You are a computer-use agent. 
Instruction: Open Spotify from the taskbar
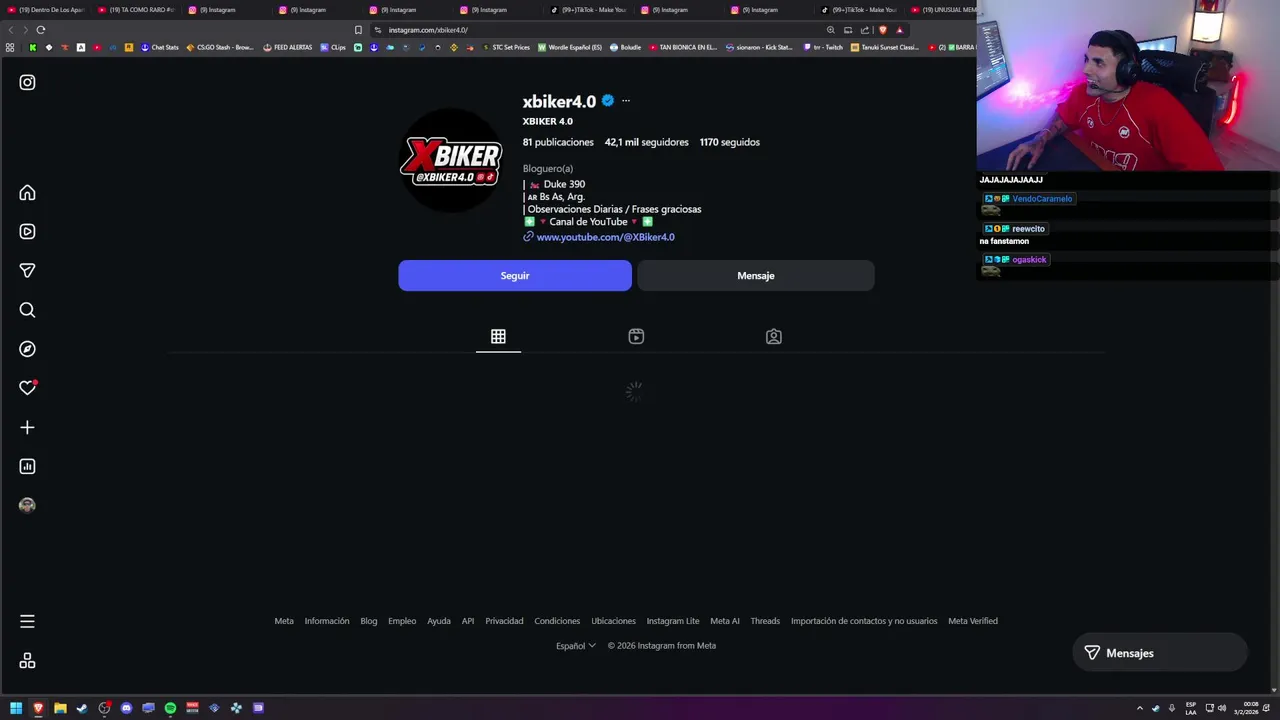coord(170,708)
